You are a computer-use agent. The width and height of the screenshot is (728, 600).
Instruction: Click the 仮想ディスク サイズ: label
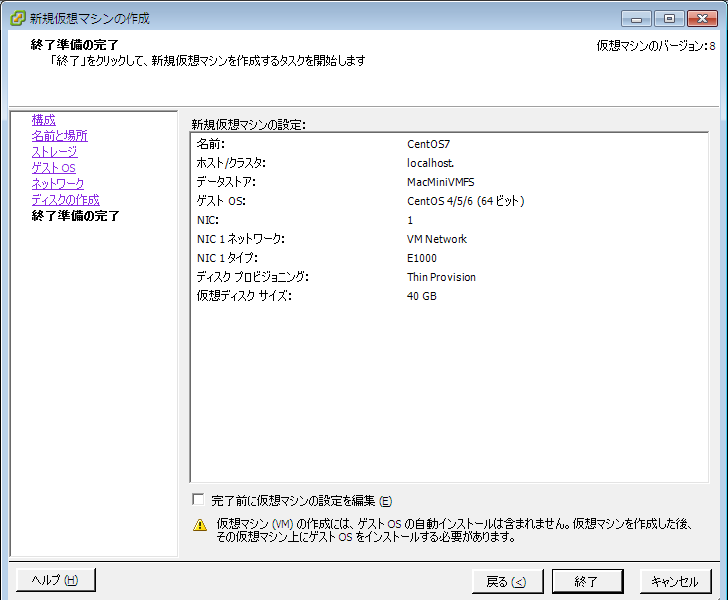(x=244, y=296)
